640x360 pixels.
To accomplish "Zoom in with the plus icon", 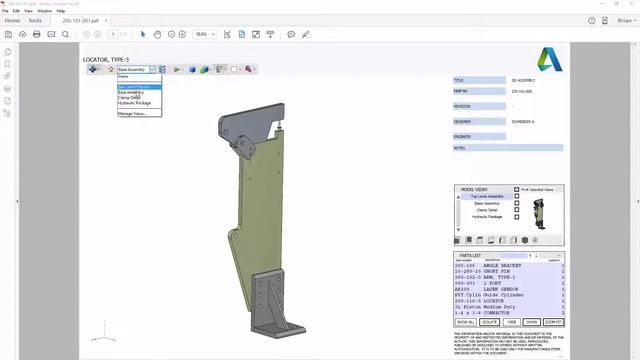I will (182, 35).
